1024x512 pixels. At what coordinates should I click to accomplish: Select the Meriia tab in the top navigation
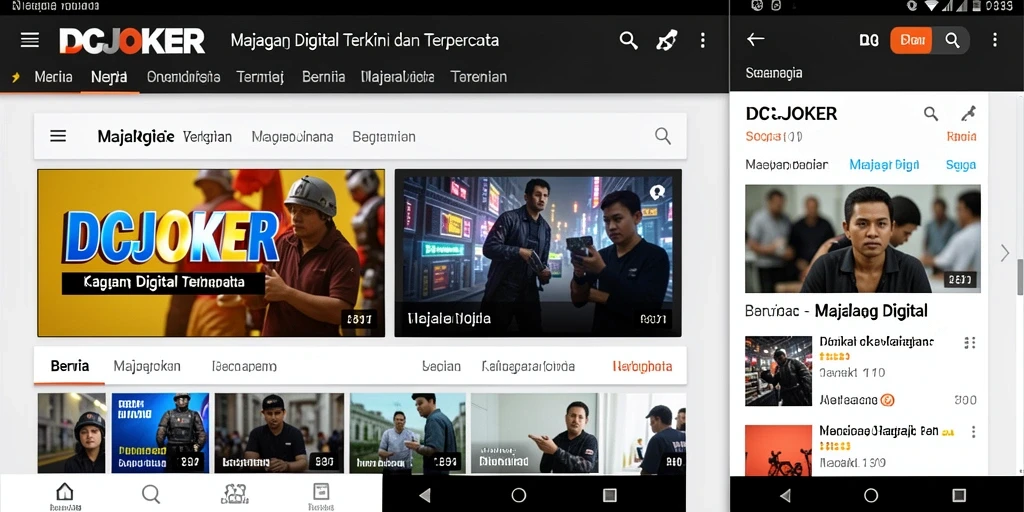54,77
